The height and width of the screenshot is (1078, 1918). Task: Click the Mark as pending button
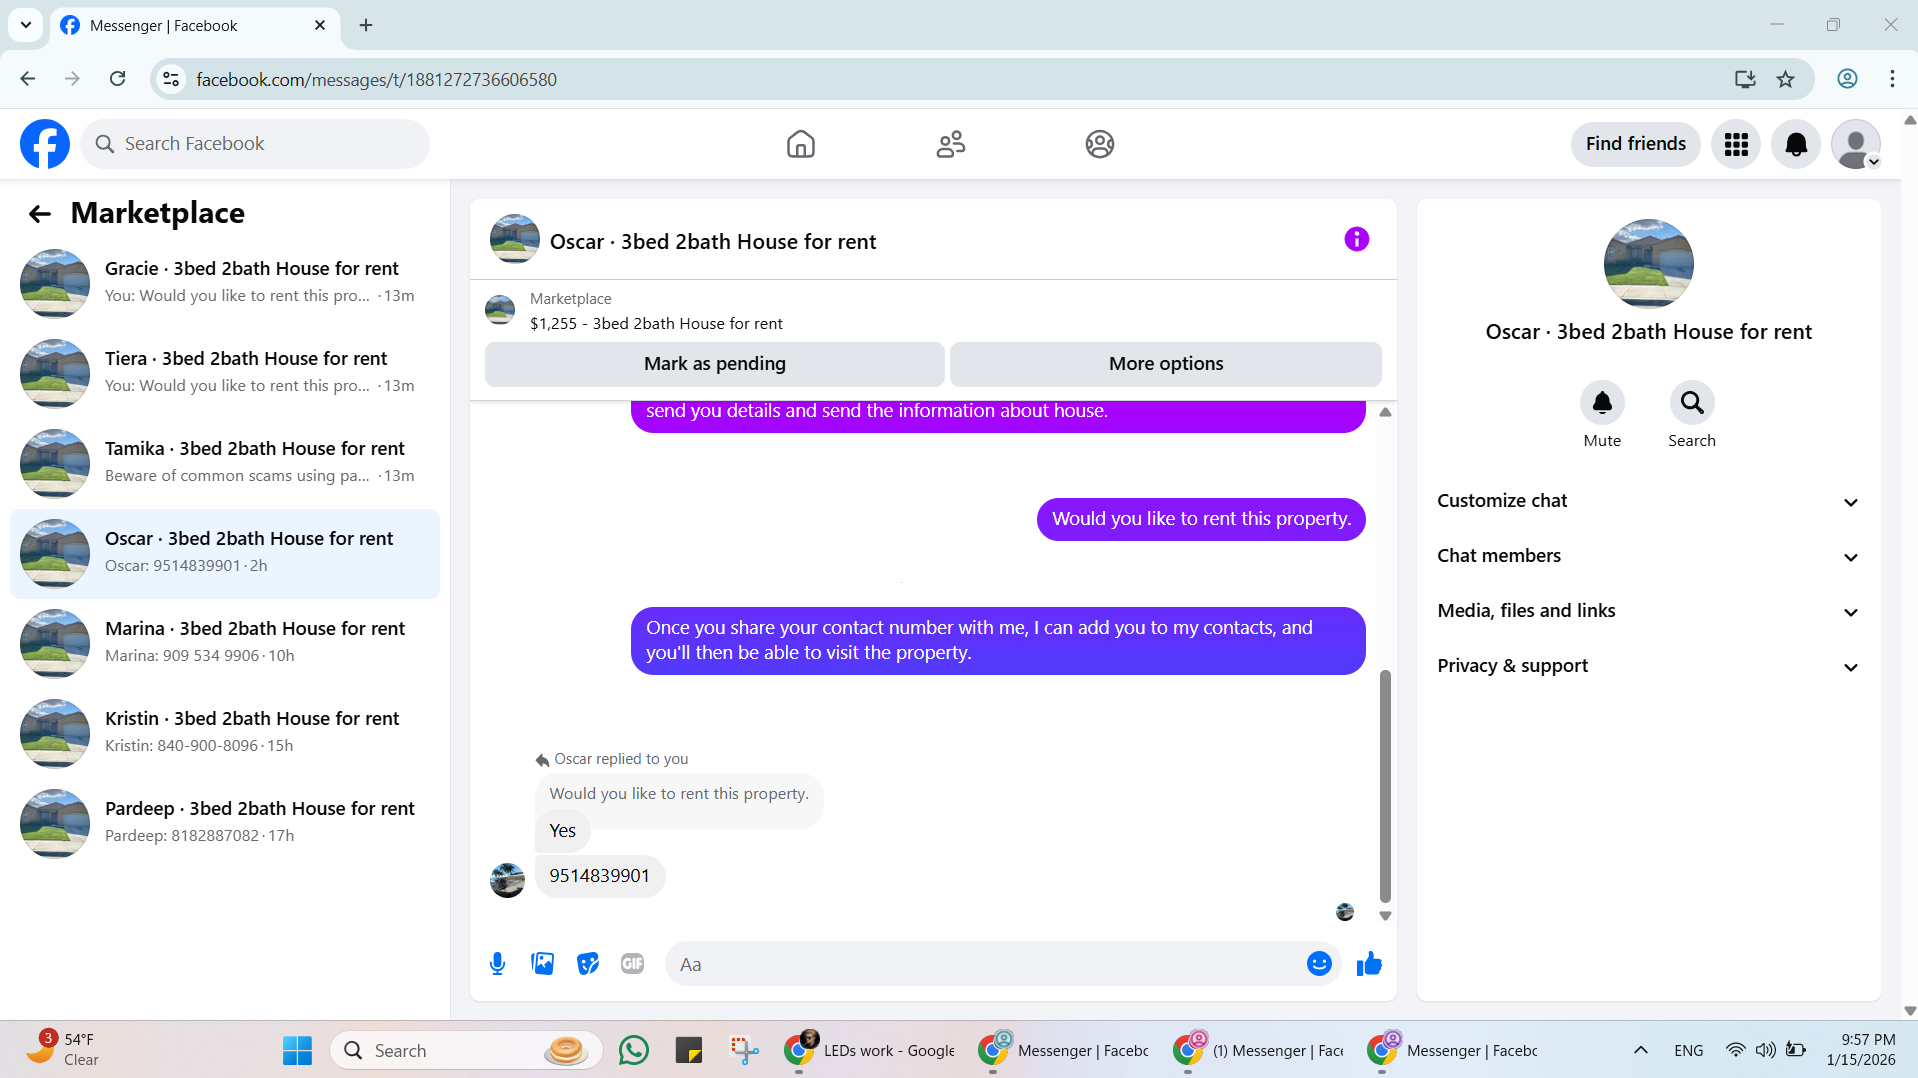point(715,364)
